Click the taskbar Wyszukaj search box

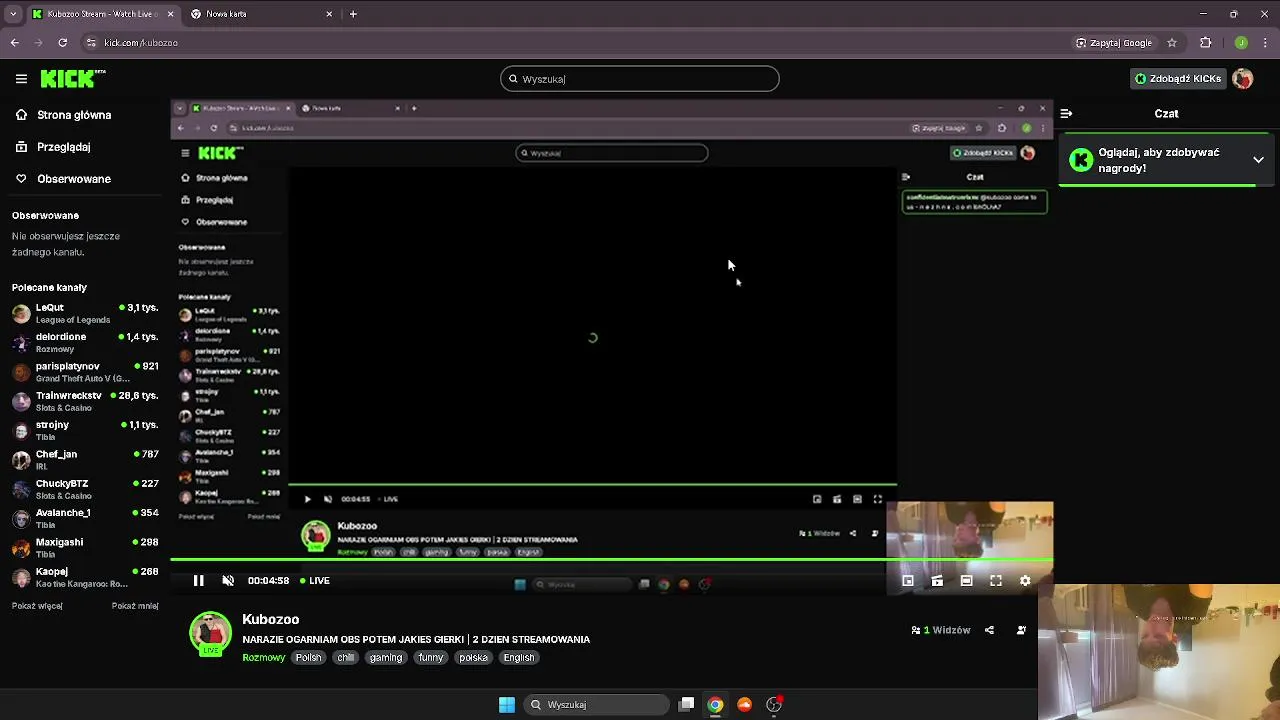pyautogui.click(x=597, y=705)
